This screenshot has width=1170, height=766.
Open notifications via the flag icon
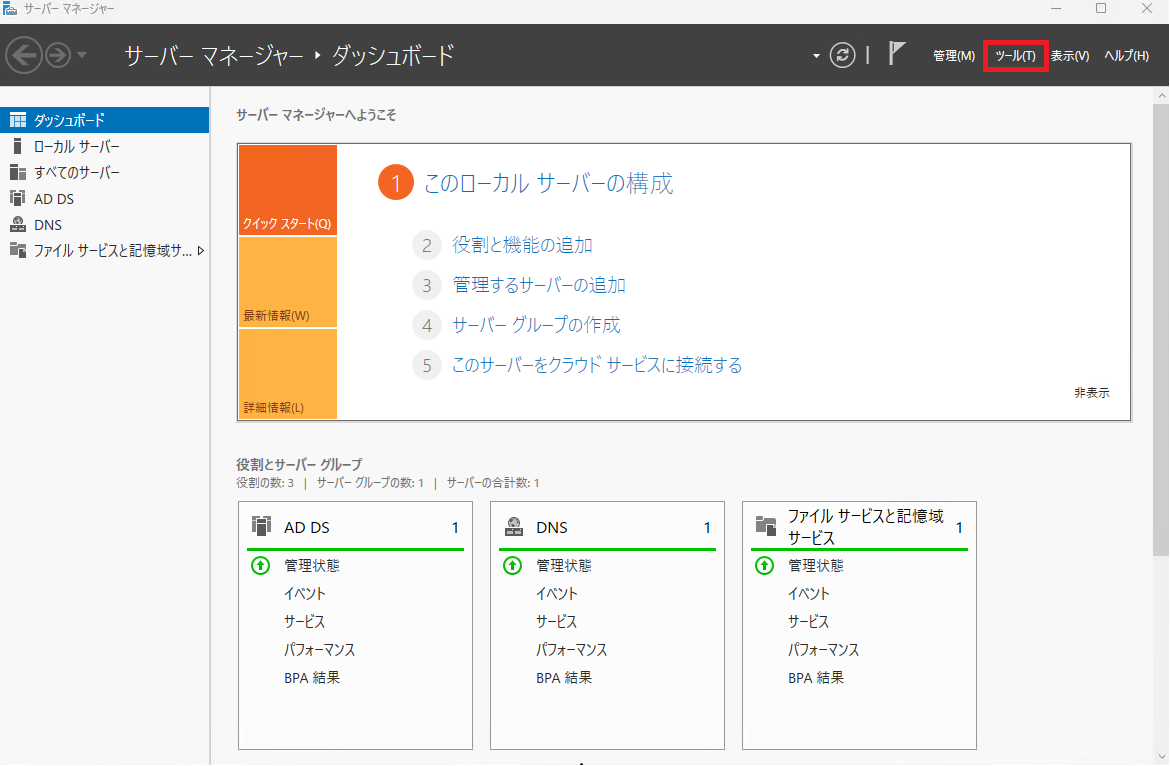click(897, 54)
